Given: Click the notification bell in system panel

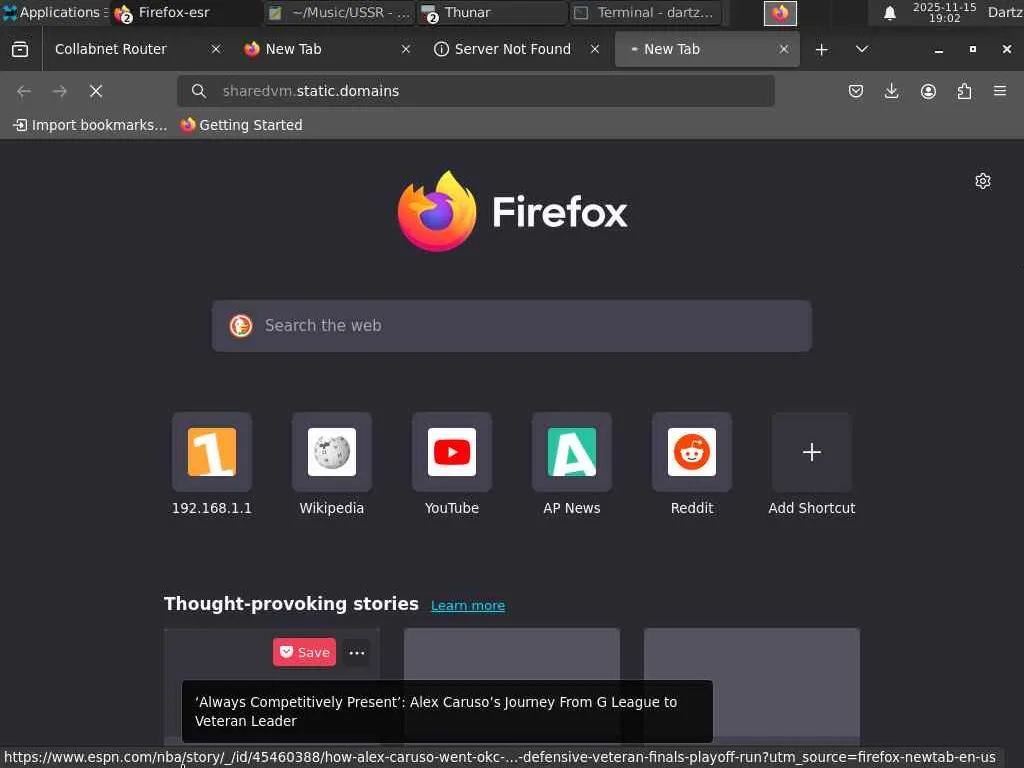Looking at the screenshot, I should tap(889, 13).
